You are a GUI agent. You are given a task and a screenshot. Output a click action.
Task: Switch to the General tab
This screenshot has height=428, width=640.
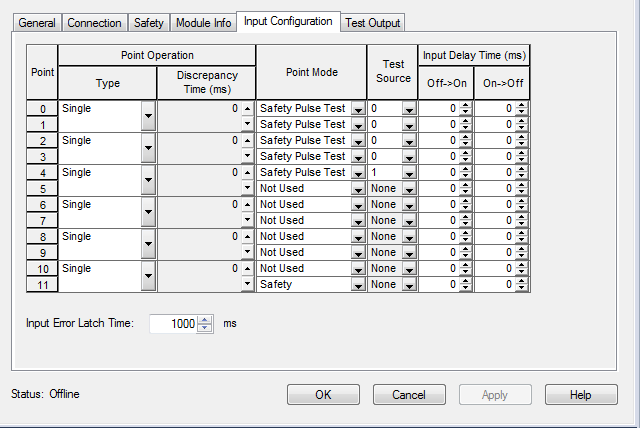(37, 23)
